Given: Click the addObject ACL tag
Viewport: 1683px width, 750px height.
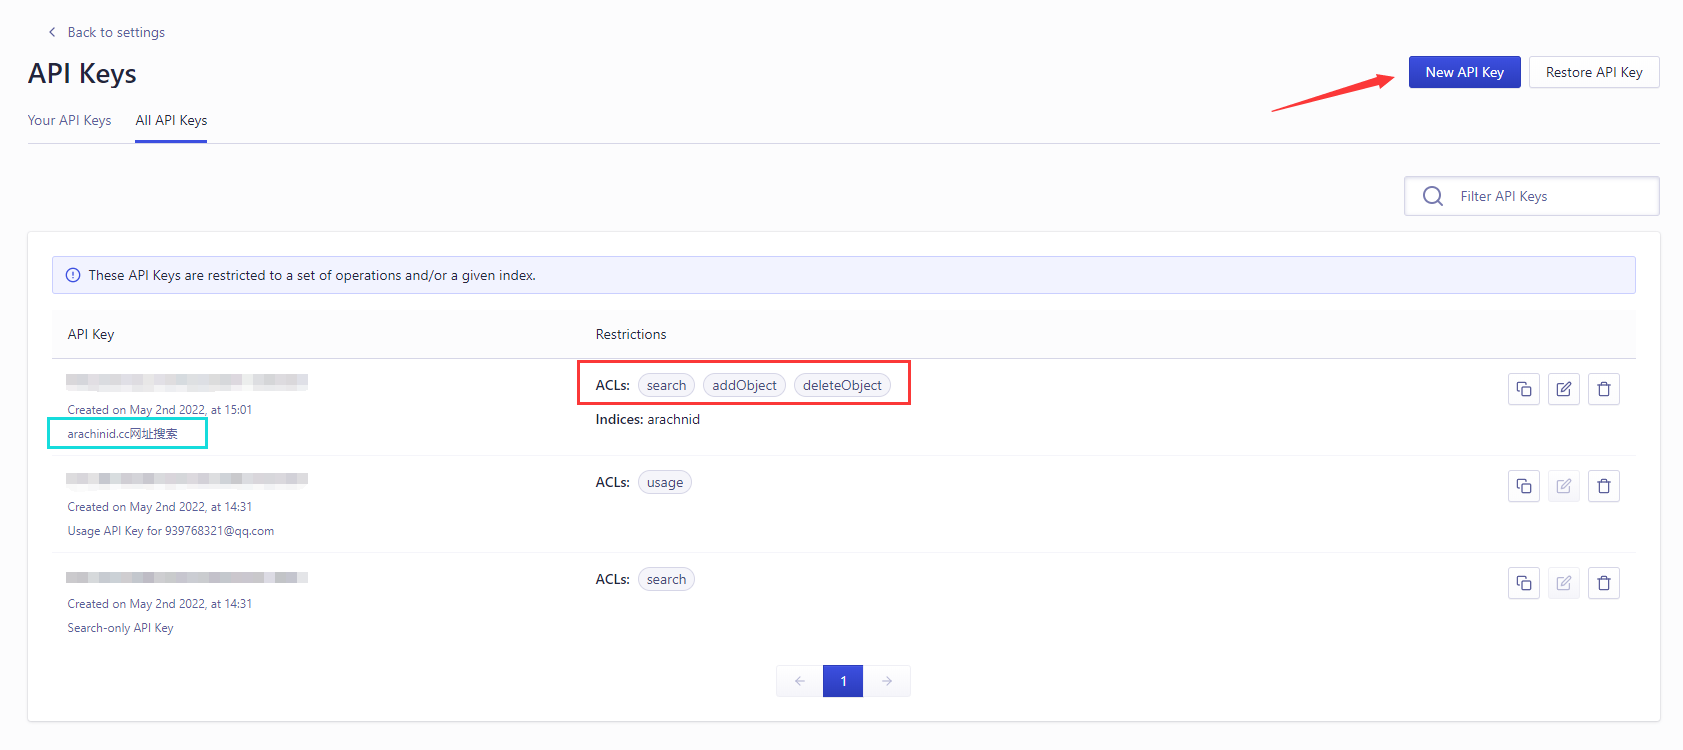Looking at the screenshot, I should pyautogui.click(x=744, y=385).
